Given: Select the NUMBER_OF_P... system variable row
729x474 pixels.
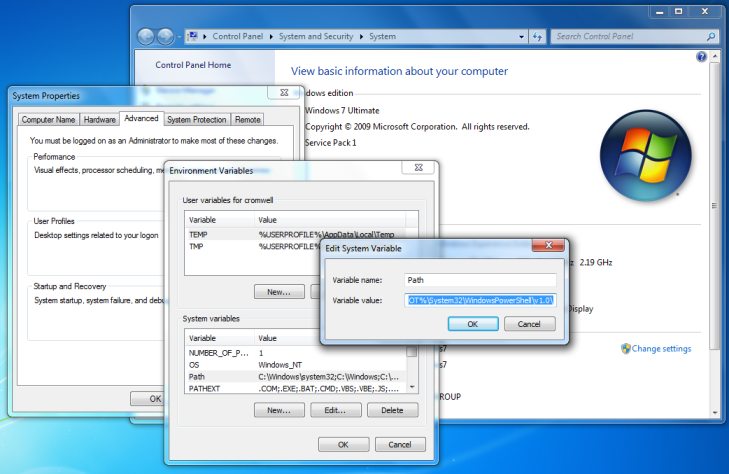Looking at the screenshot, I should [296, 353].
